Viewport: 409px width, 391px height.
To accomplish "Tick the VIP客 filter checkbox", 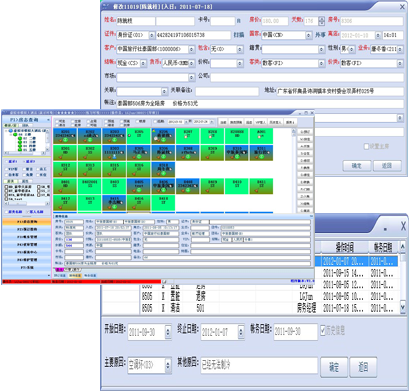I will [6, 169].
